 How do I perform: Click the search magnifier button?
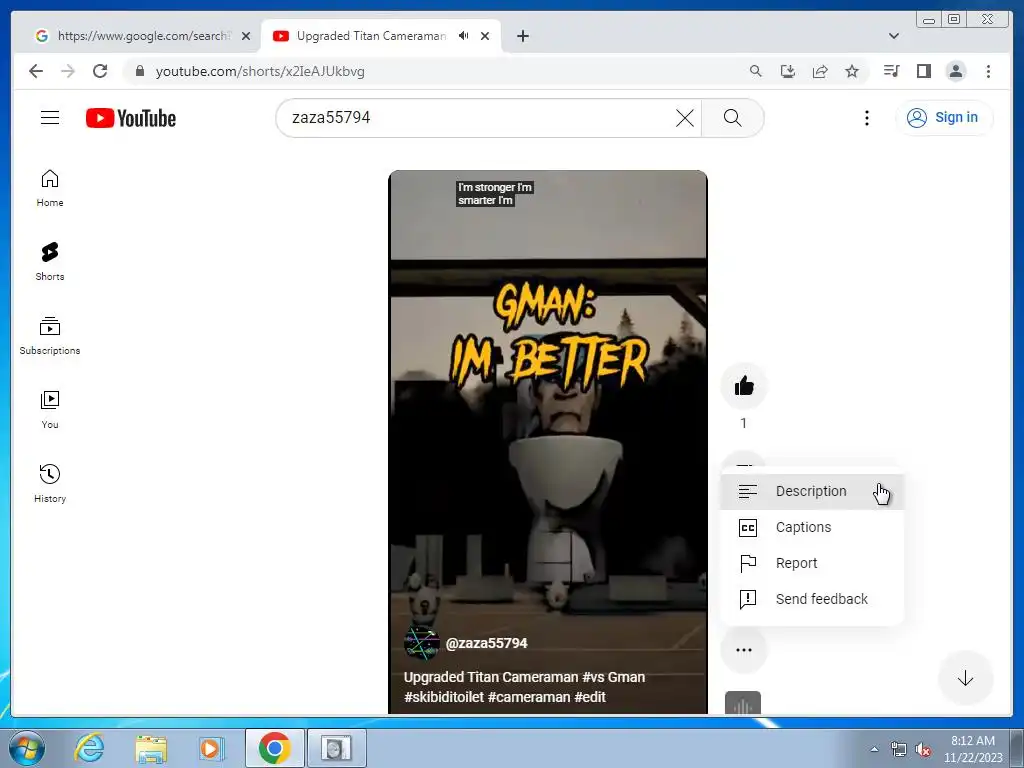[732, 118]
